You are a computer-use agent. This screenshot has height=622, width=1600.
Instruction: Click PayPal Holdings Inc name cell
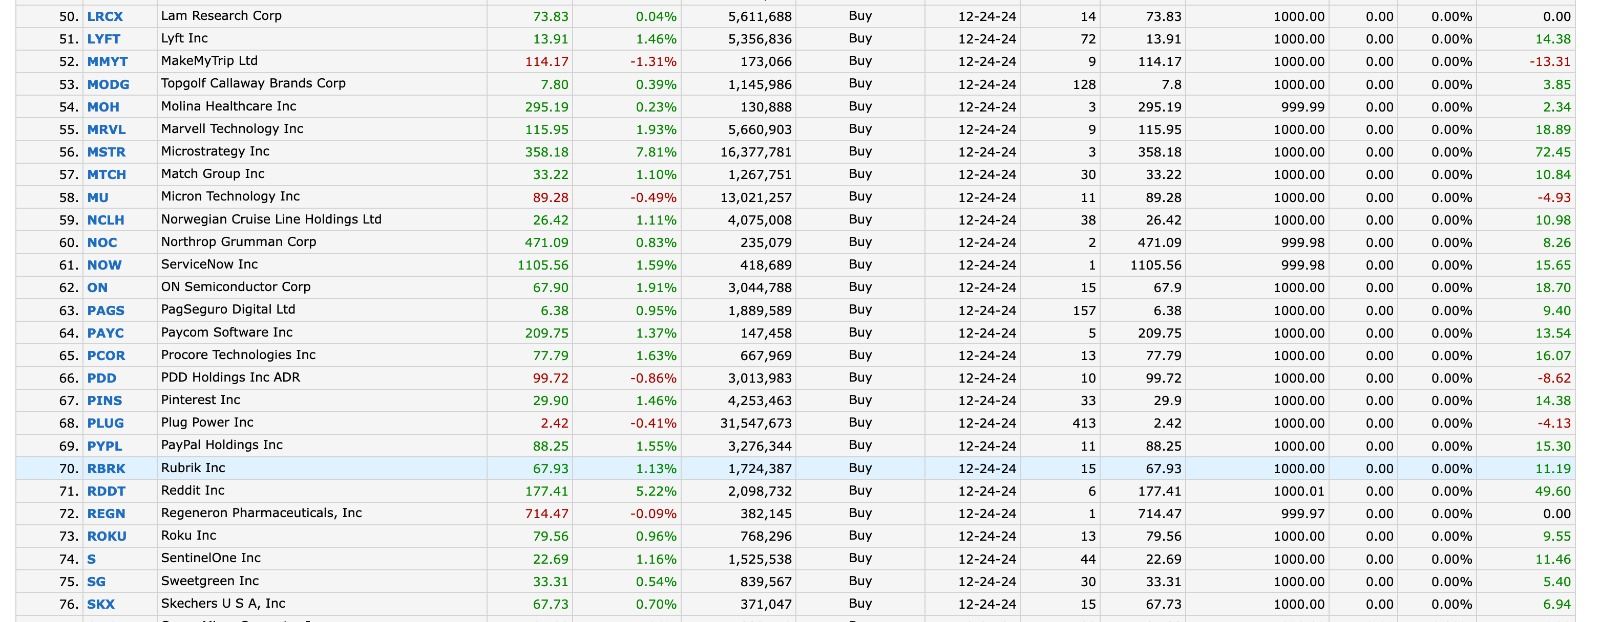coord(222,445)
